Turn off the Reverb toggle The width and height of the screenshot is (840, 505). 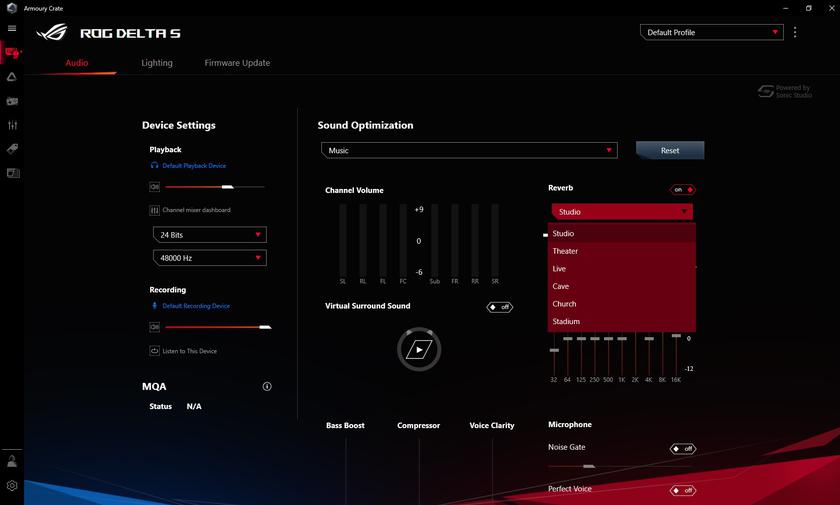[682, 189]
